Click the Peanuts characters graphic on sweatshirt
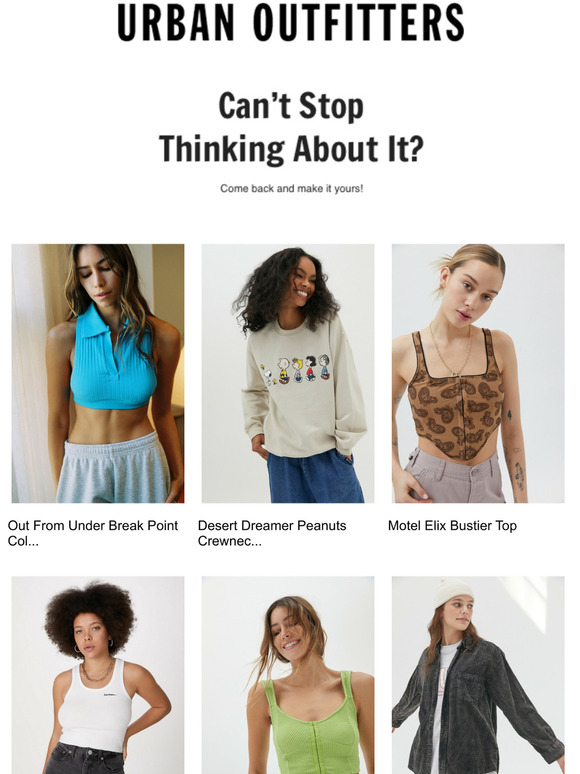This screenshot has width=580, height=774. click(x=296, y=369)
